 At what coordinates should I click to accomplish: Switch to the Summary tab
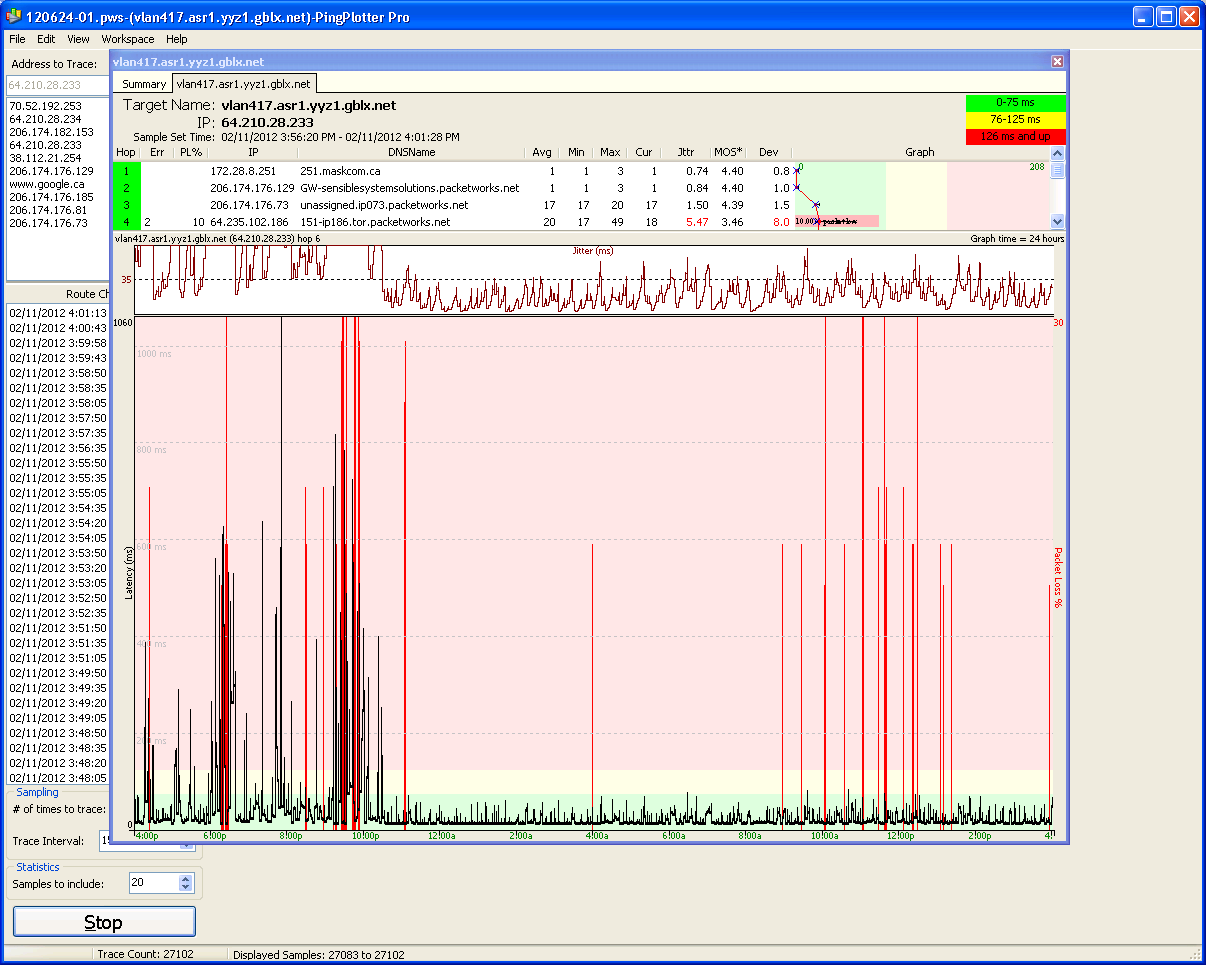(144, 84)
